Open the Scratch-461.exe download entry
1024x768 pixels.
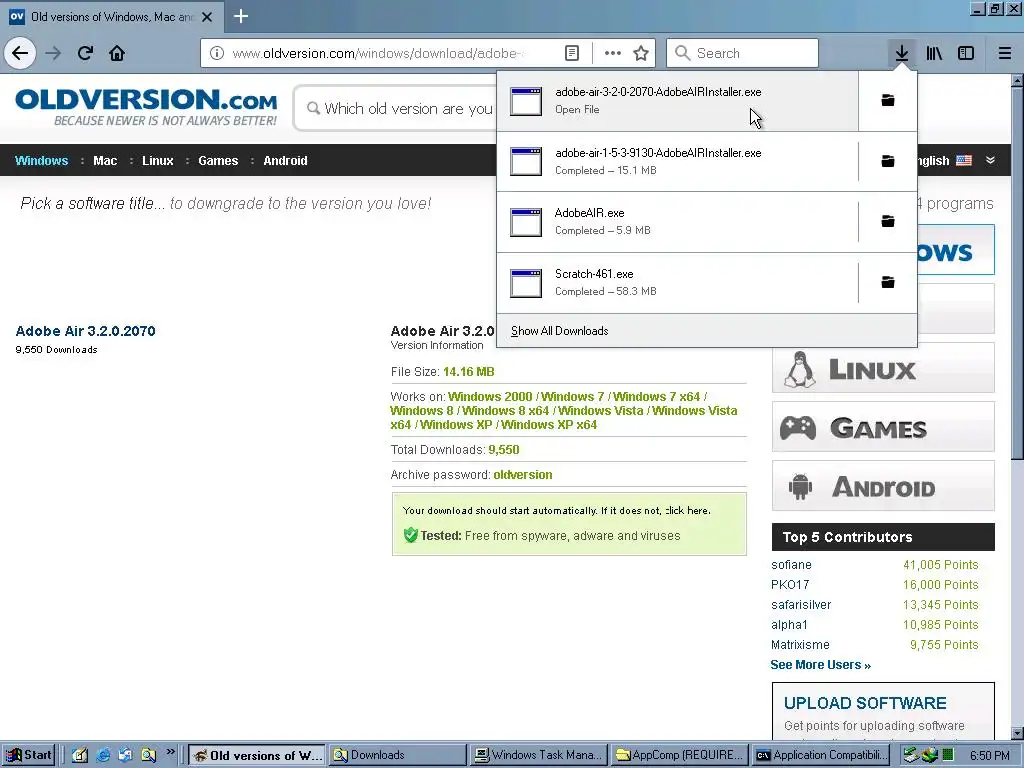[678, 282]
